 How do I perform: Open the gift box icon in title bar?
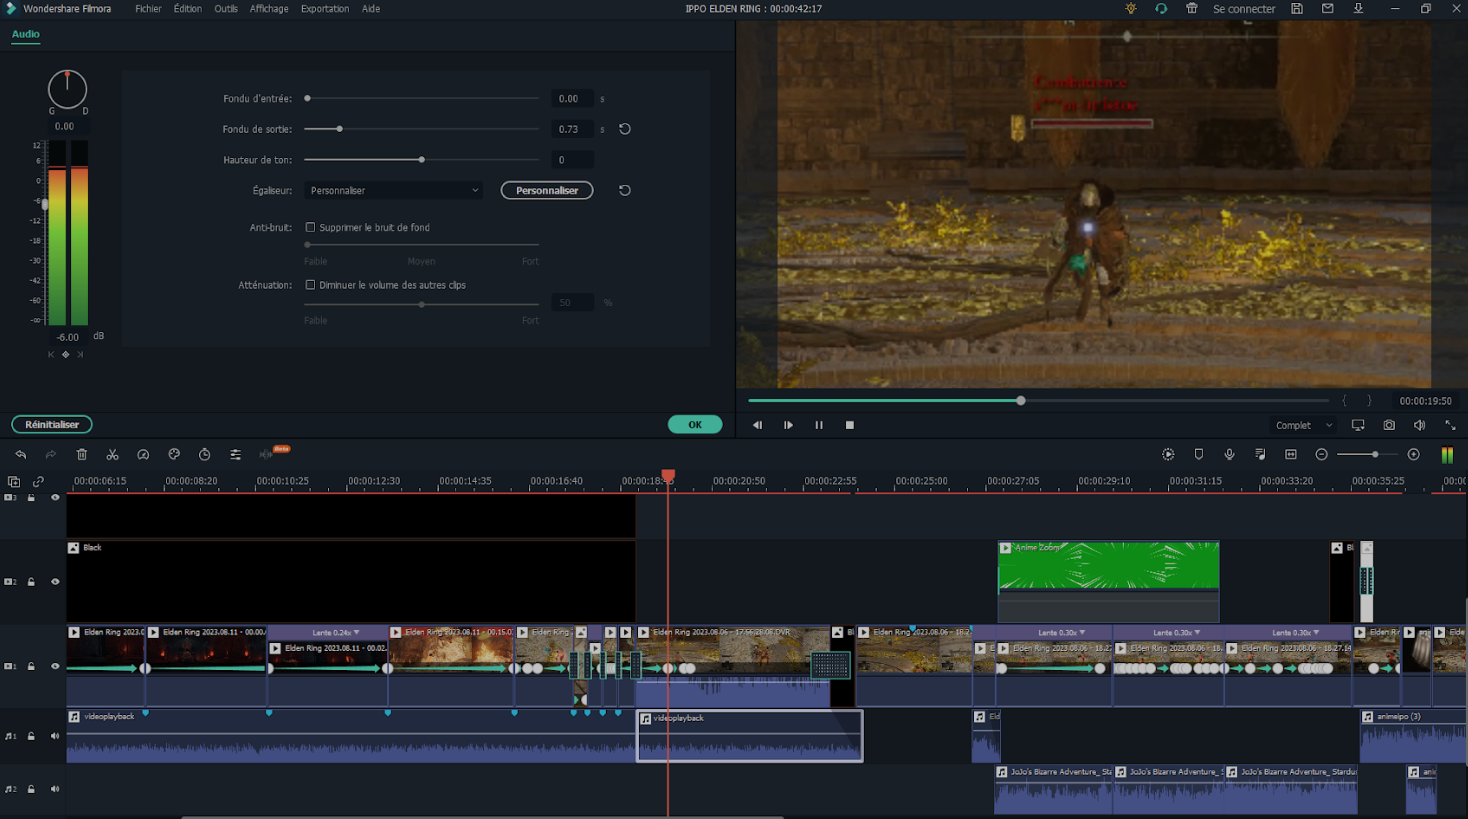pyautogui.click(x=1192, y=8)
